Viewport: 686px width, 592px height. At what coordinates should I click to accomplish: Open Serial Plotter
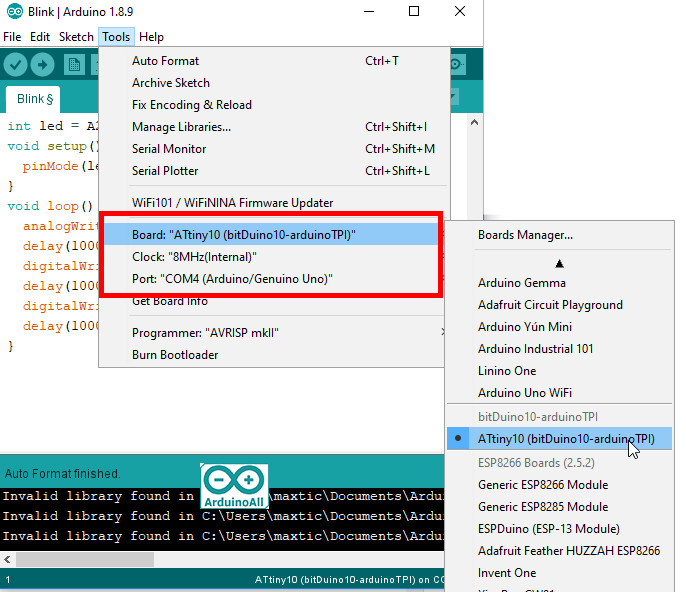275,171
